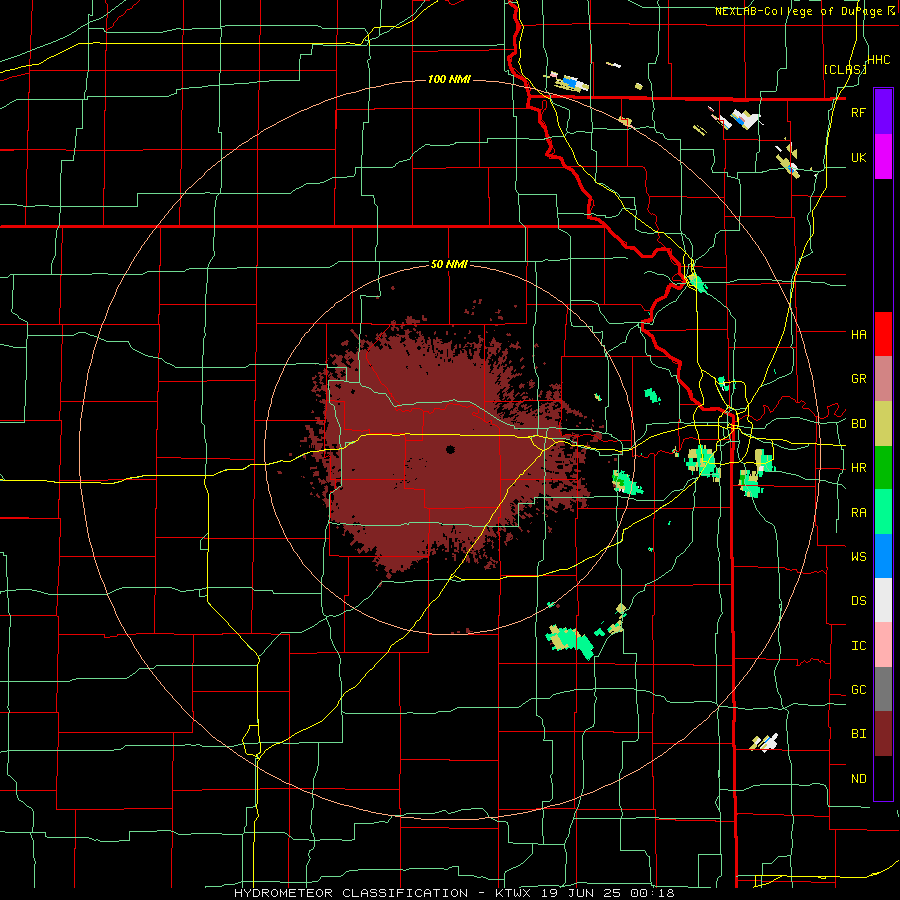Click the UK legend label
The image size is (900, 900).
tap(858, 157)
